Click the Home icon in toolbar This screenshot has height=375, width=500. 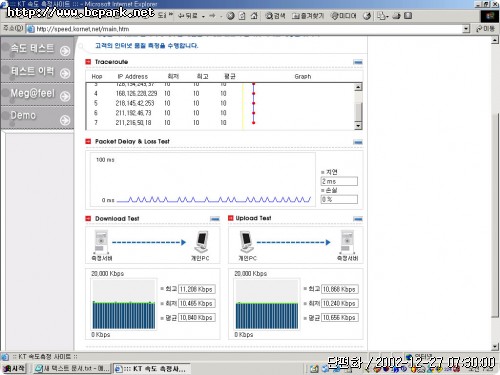pyautogui.click(x=254, y=16)
